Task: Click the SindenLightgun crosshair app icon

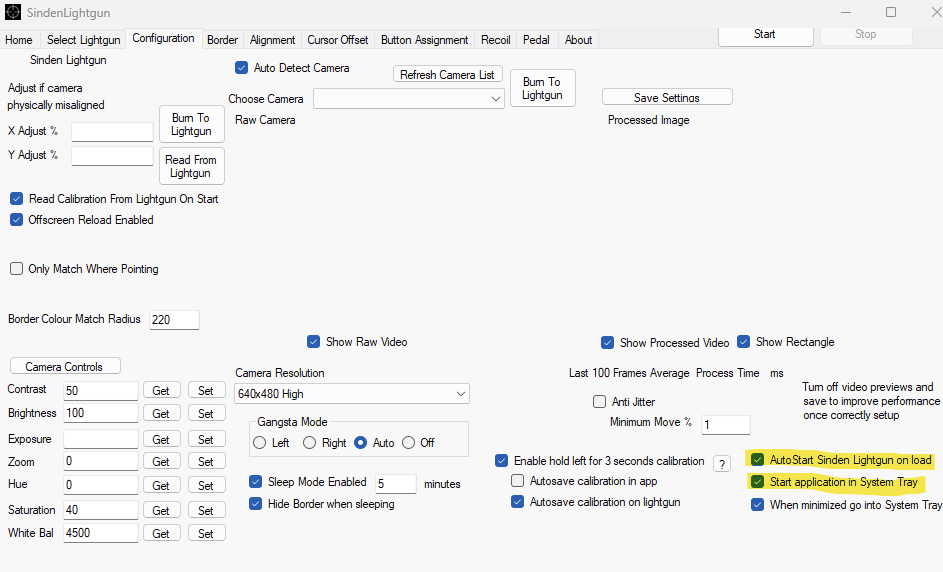Action: click(13, 13)
